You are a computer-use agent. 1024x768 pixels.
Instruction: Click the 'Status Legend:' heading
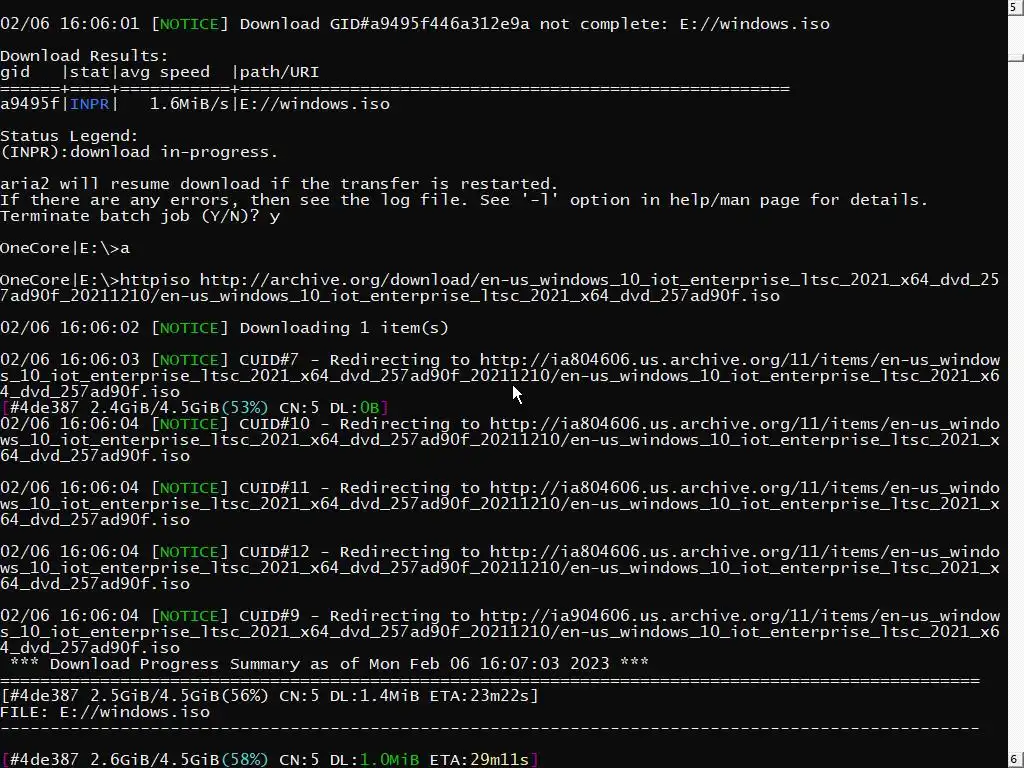pyautogui.click(x=69, y=136)
